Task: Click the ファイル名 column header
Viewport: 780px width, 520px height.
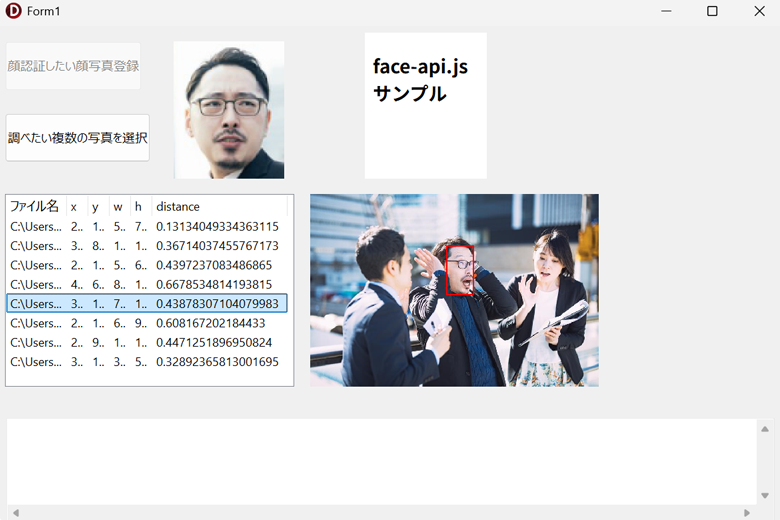Action: point(36,207)
